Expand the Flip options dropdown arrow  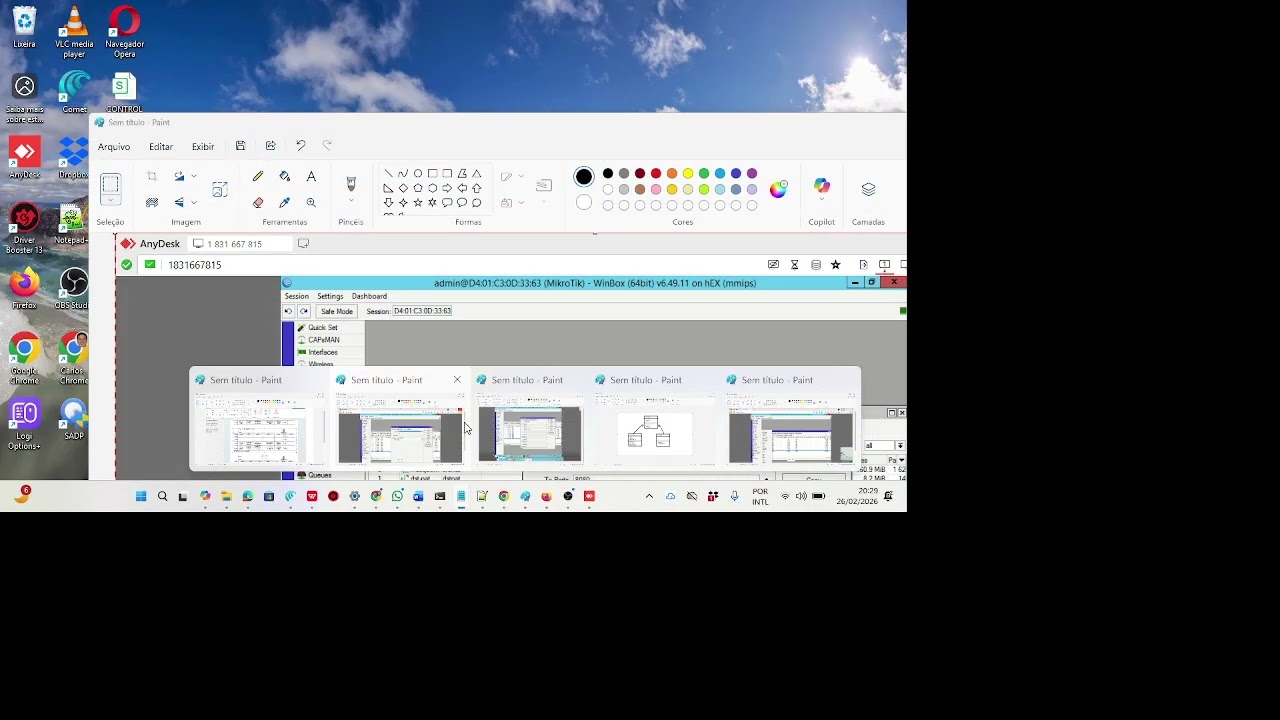coord(194,202)
